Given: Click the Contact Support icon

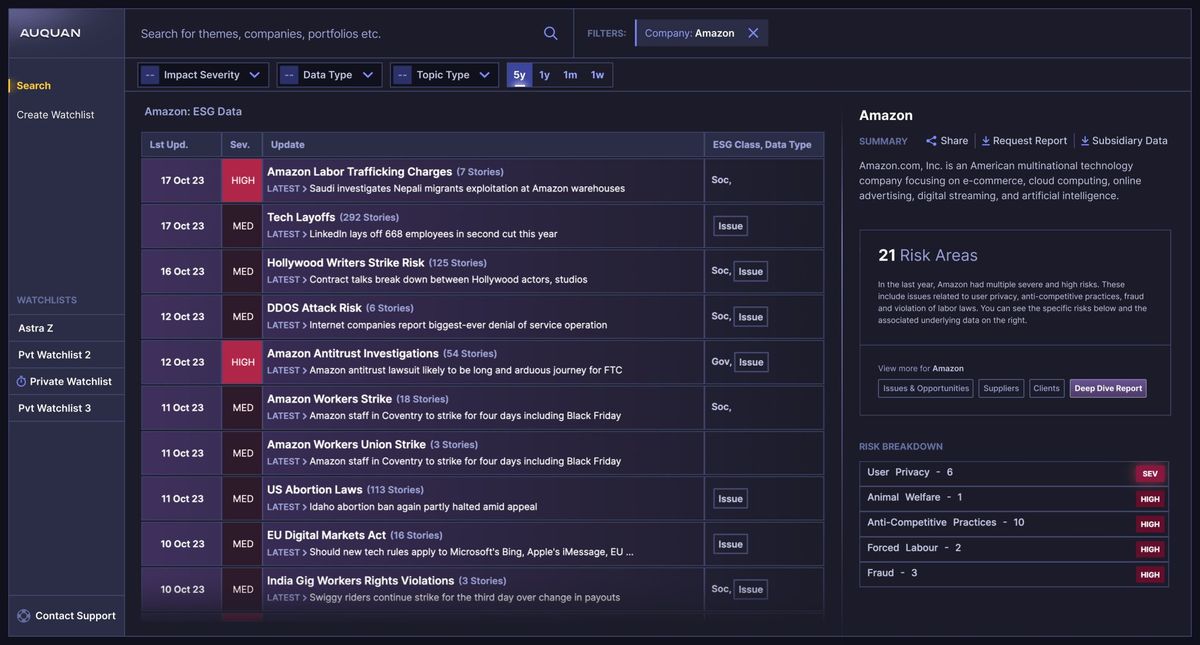Looking at the screenshot, I should pos(24,616).
